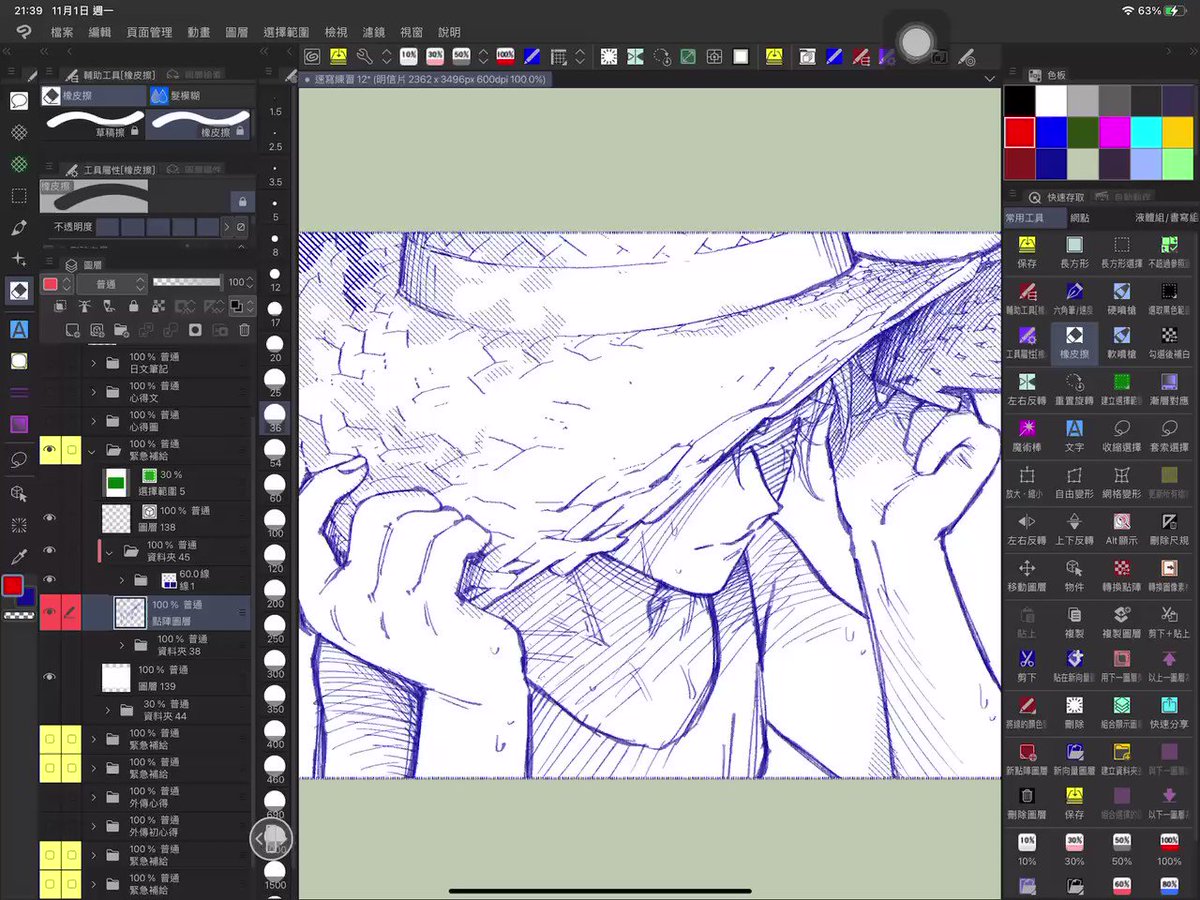Choose the 移動圖層 move layer tool
The height and width of the screenshot is (900, 1200).
point(1027,574)
